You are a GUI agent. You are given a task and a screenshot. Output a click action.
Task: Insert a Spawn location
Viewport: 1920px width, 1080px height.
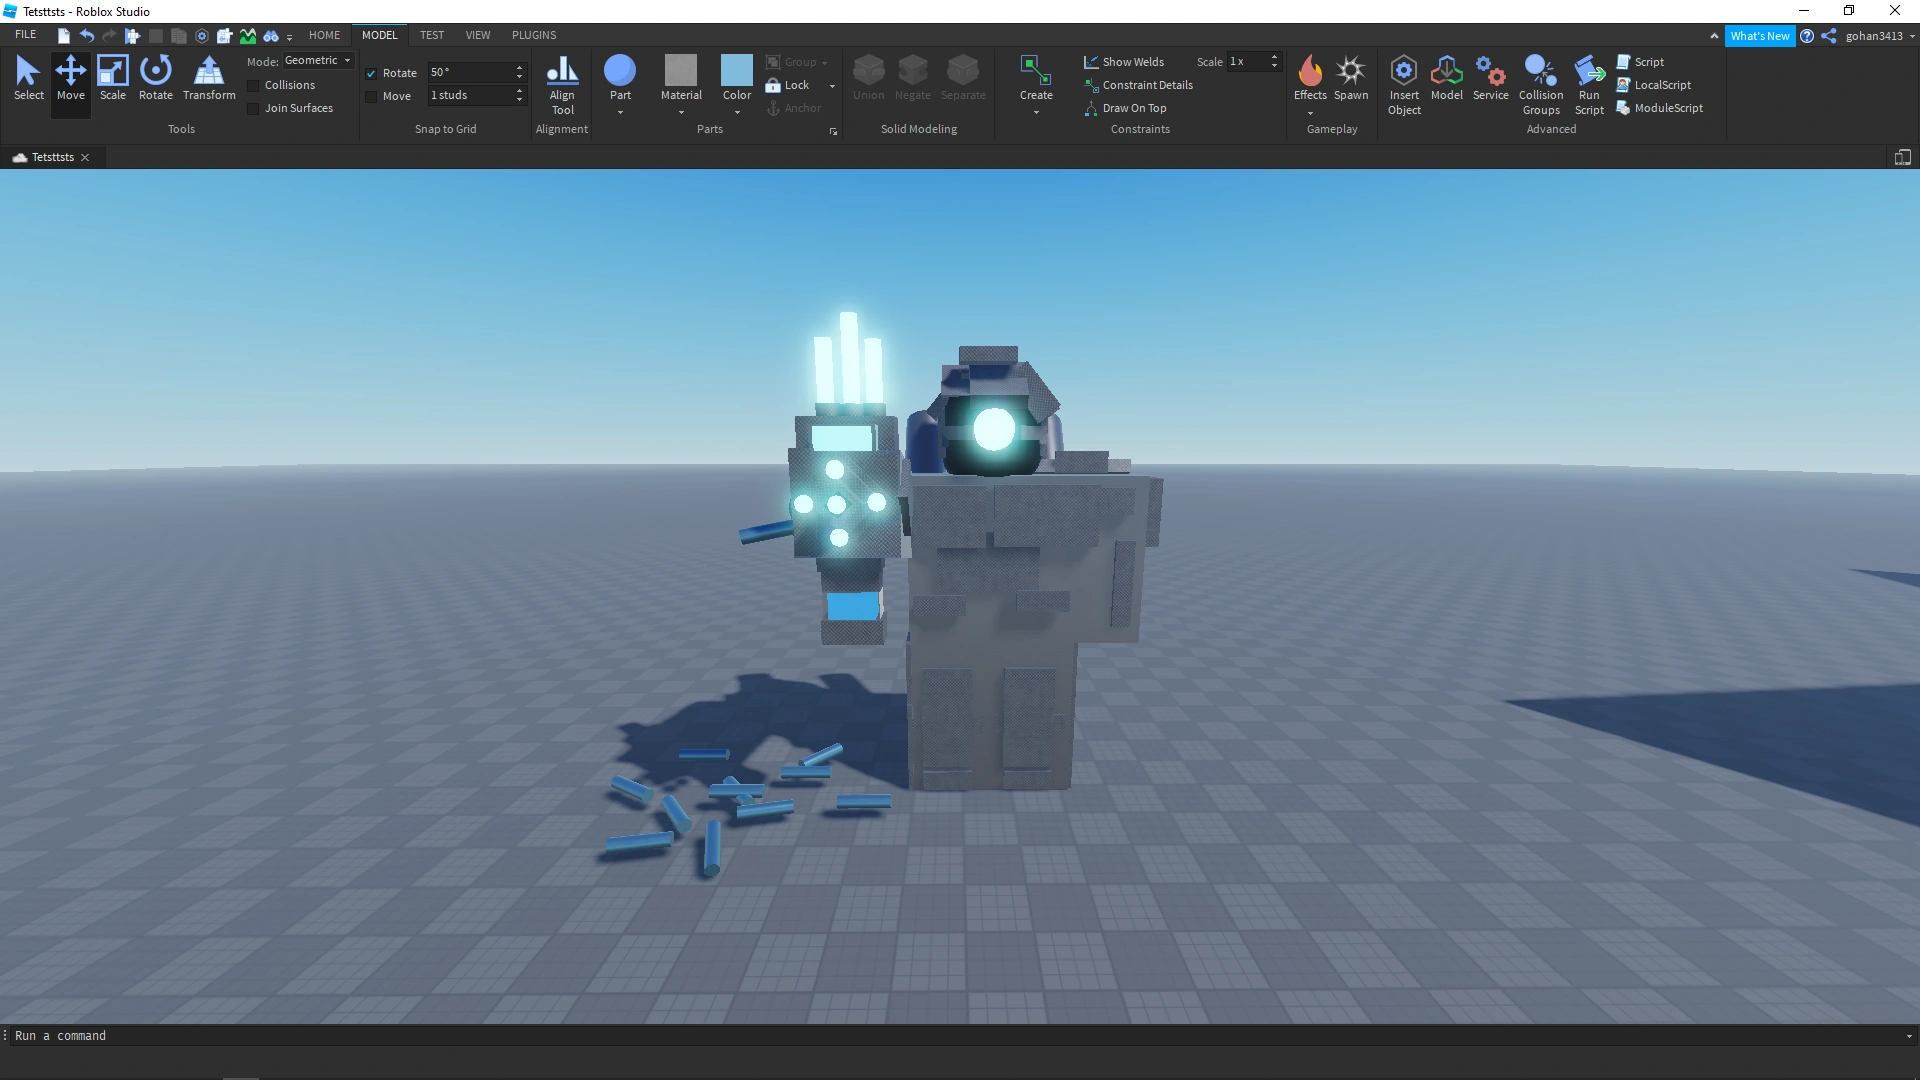point(1351,77)
